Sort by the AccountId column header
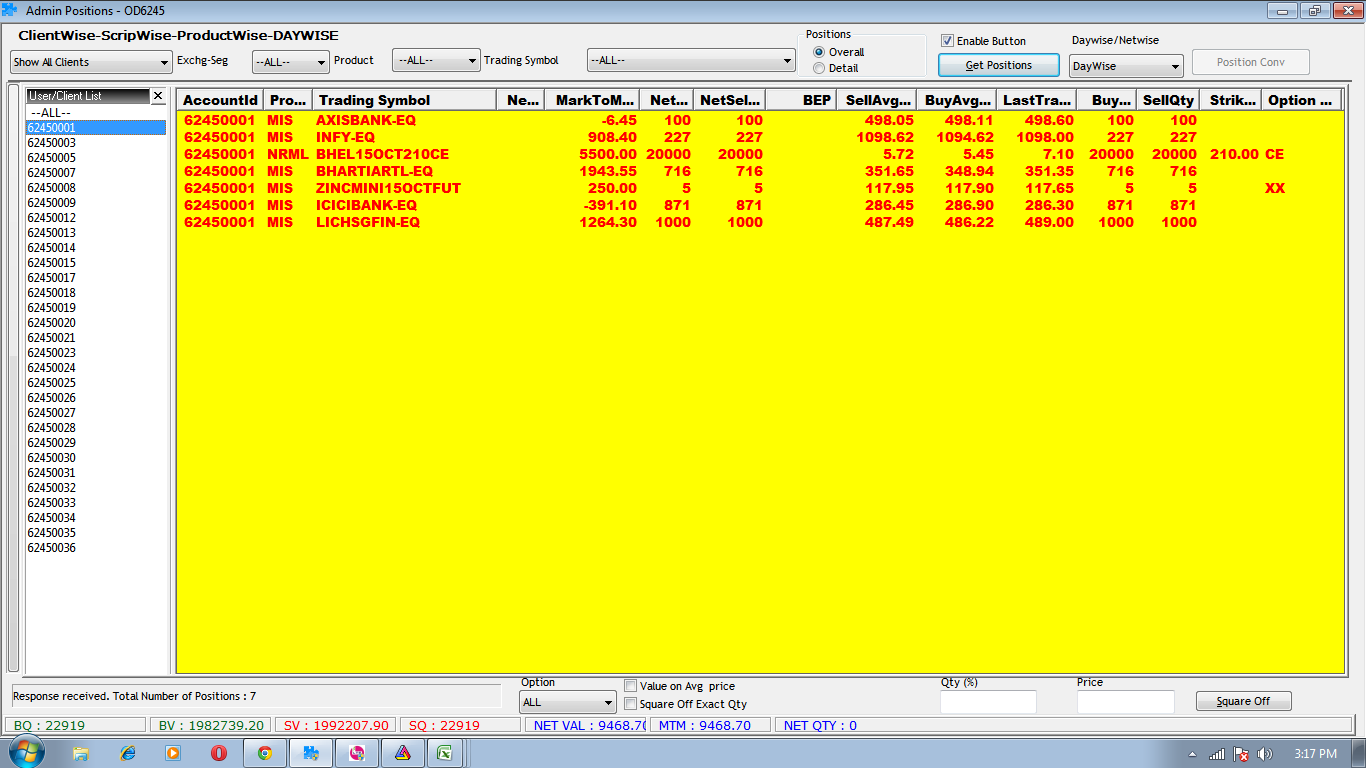The width and height of the screenshot is (1366, 768). 221,100
